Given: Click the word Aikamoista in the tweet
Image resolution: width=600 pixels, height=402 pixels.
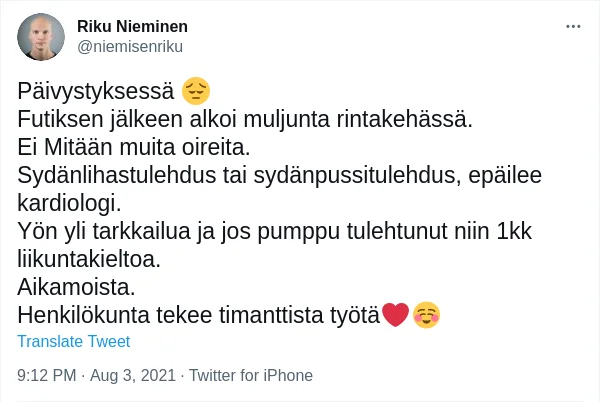Looking at the screenshot, I should click(x=76, y=287).
